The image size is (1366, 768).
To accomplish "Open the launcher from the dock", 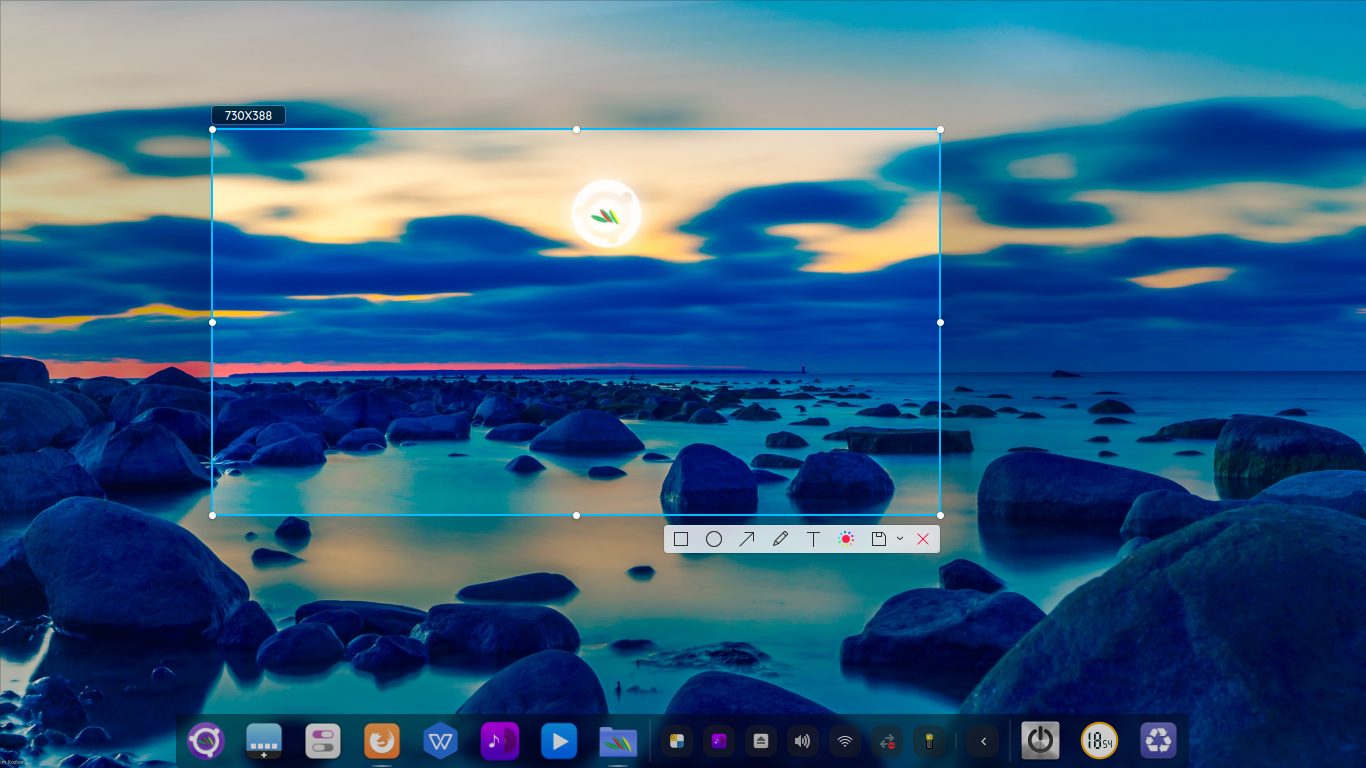I will [x=206, y=741].
